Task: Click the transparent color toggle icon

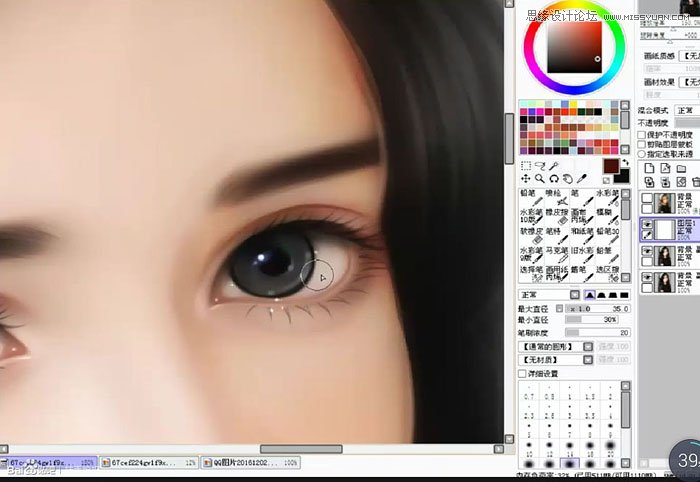Action: pos(606,180)
